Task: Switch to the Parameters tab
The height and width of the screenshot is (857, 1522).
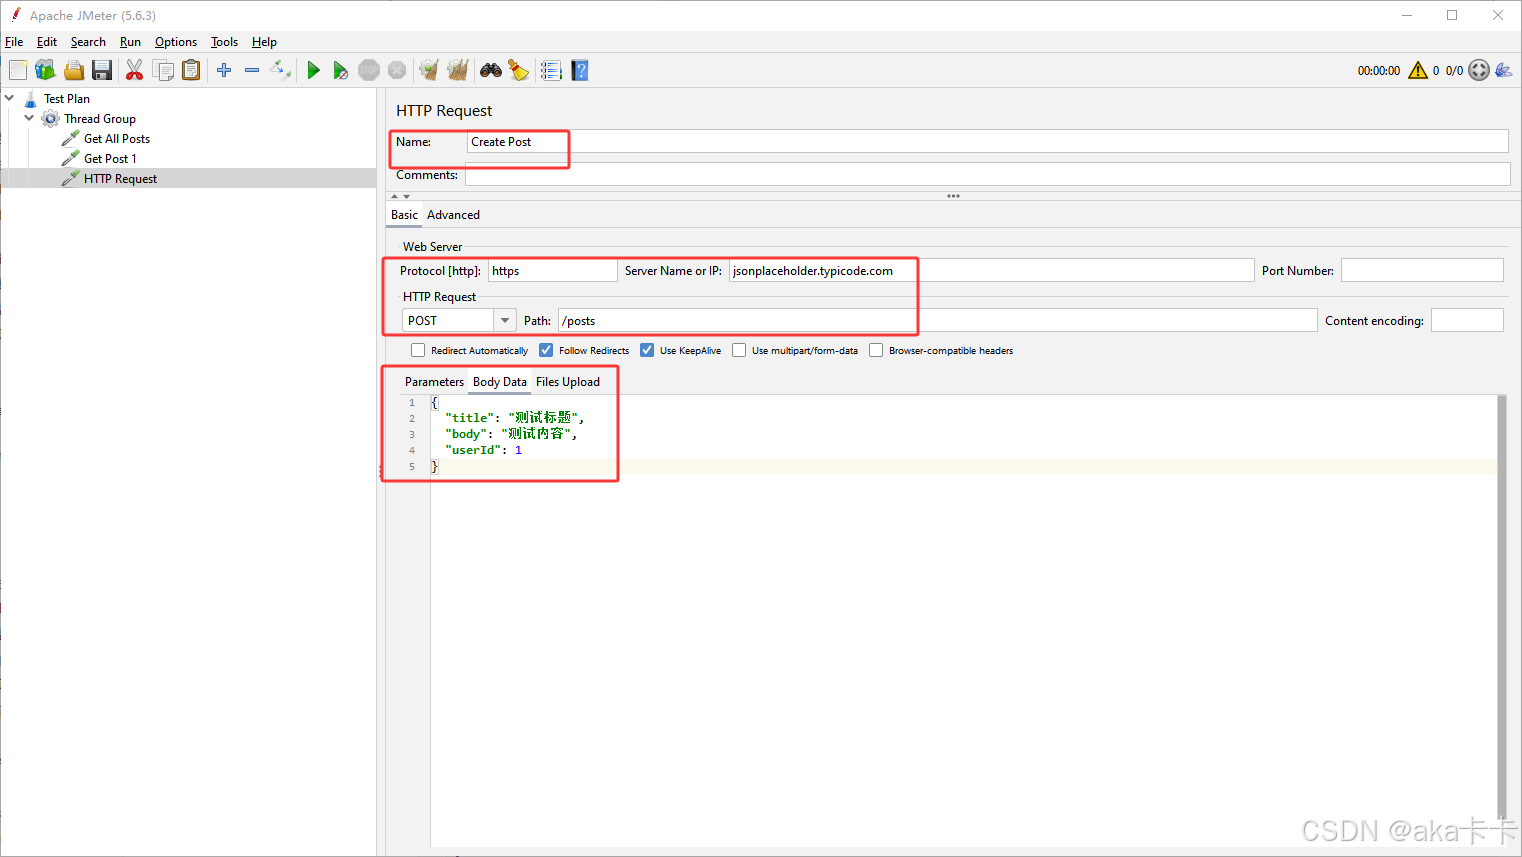Action: pyautogui.click(x=434, y=382)
